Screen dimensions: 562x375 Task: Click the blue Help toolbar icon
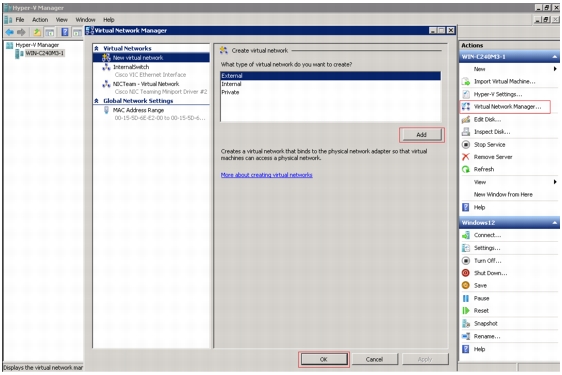(x=65, y=32)
